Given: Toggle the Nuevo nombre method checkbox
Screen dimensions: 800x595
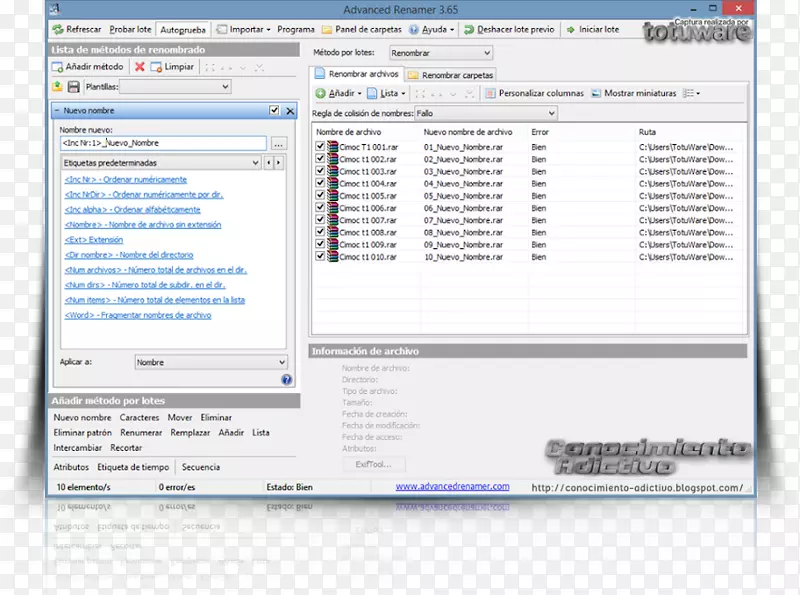Looking at the screenshot, I should pos(274,111).
